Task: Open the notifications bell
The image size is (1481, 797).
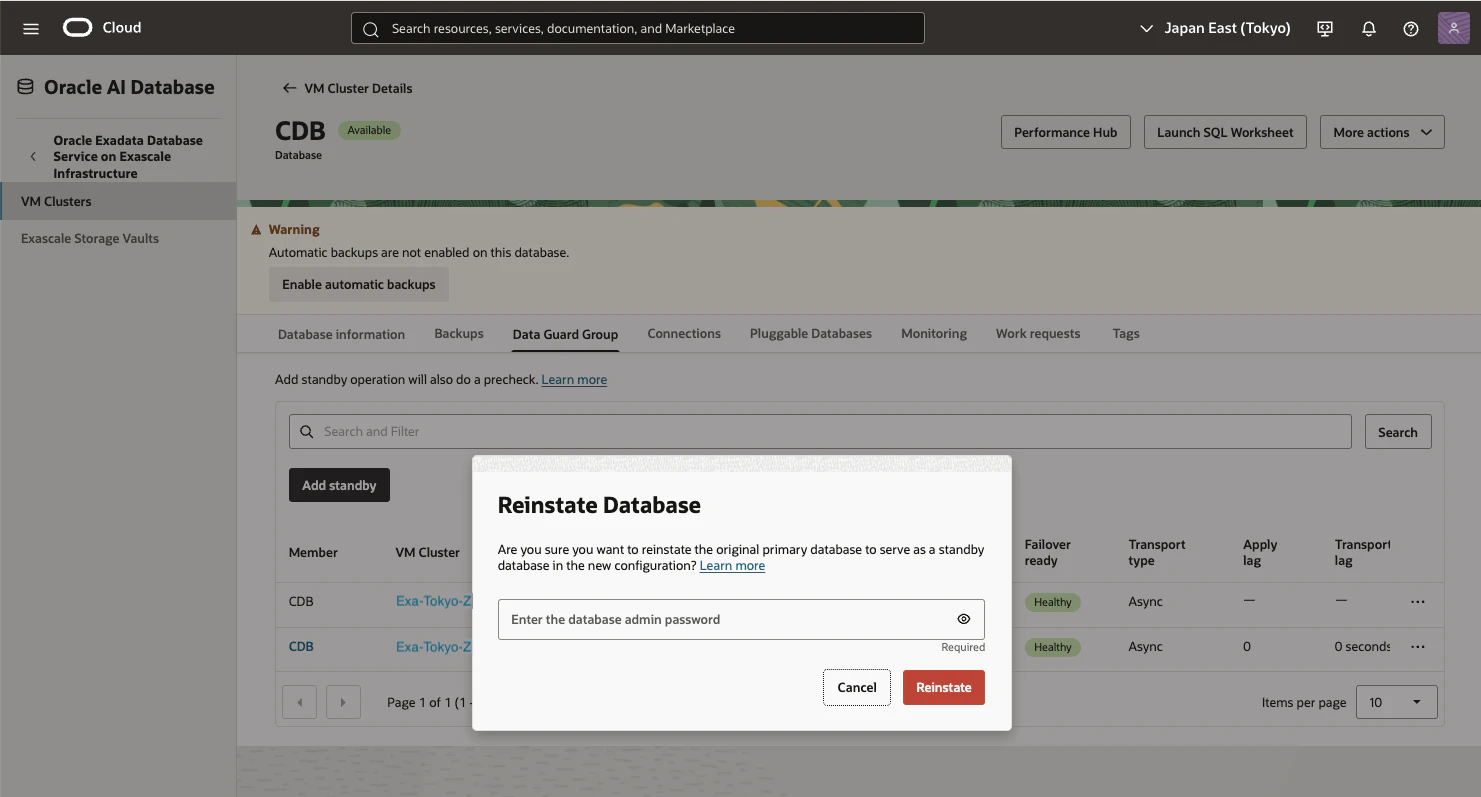Action: pyautogui.click(x=1369, y=28)
